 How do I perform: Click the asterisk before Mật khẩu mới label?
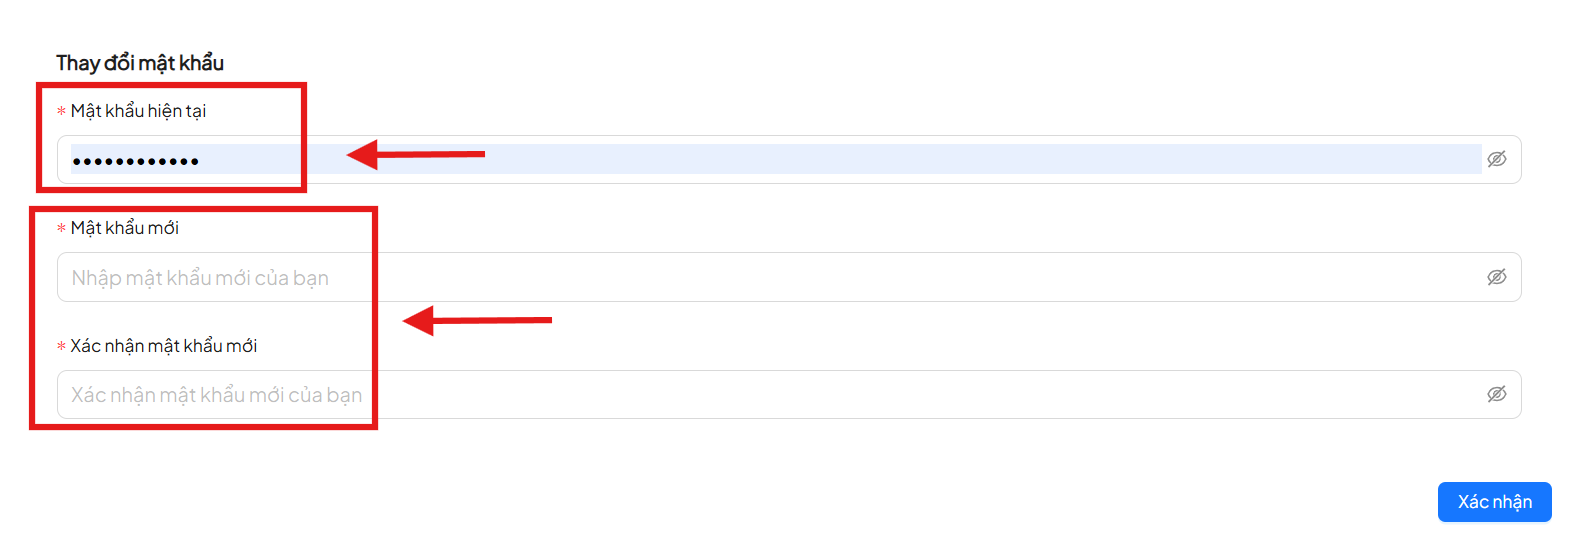pos(61,229)
